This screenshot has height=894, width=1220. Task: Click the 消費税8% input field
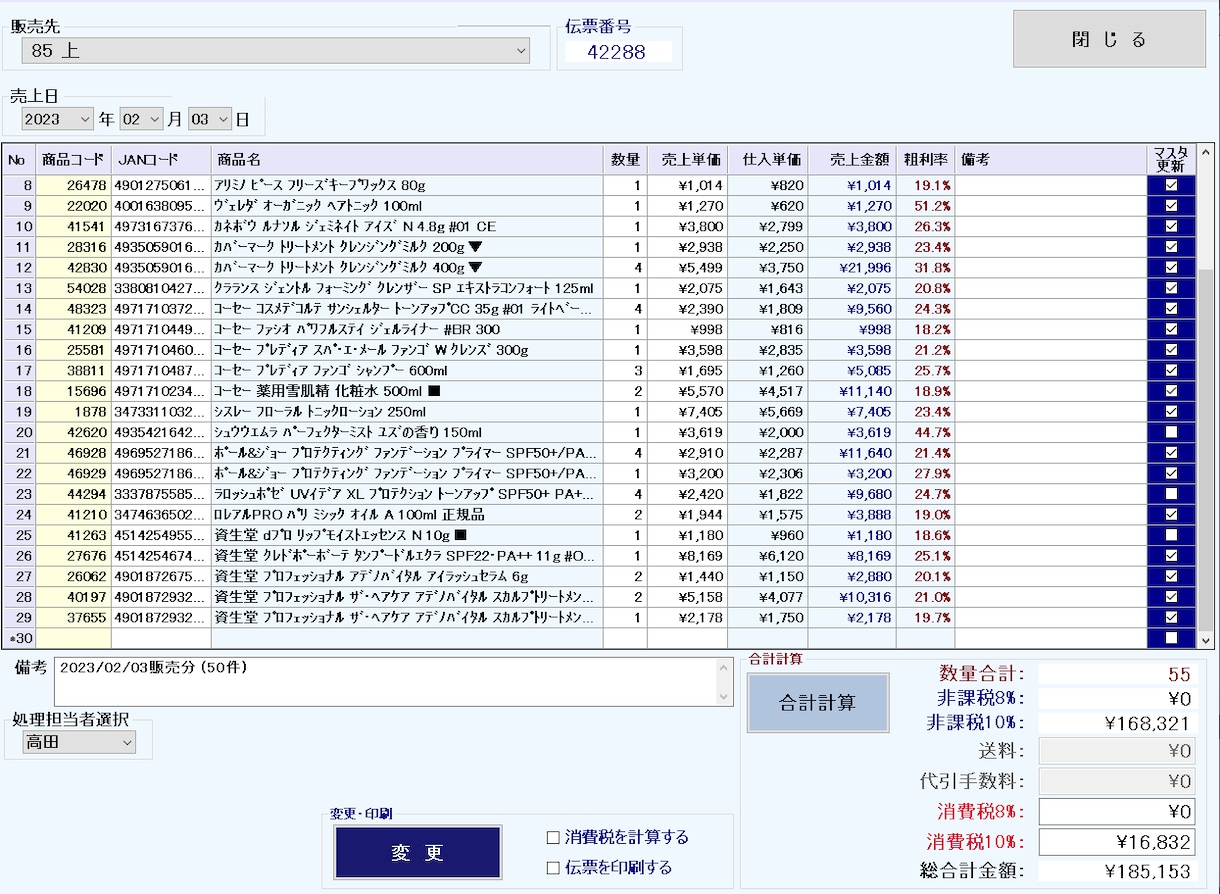[1117, 811]
